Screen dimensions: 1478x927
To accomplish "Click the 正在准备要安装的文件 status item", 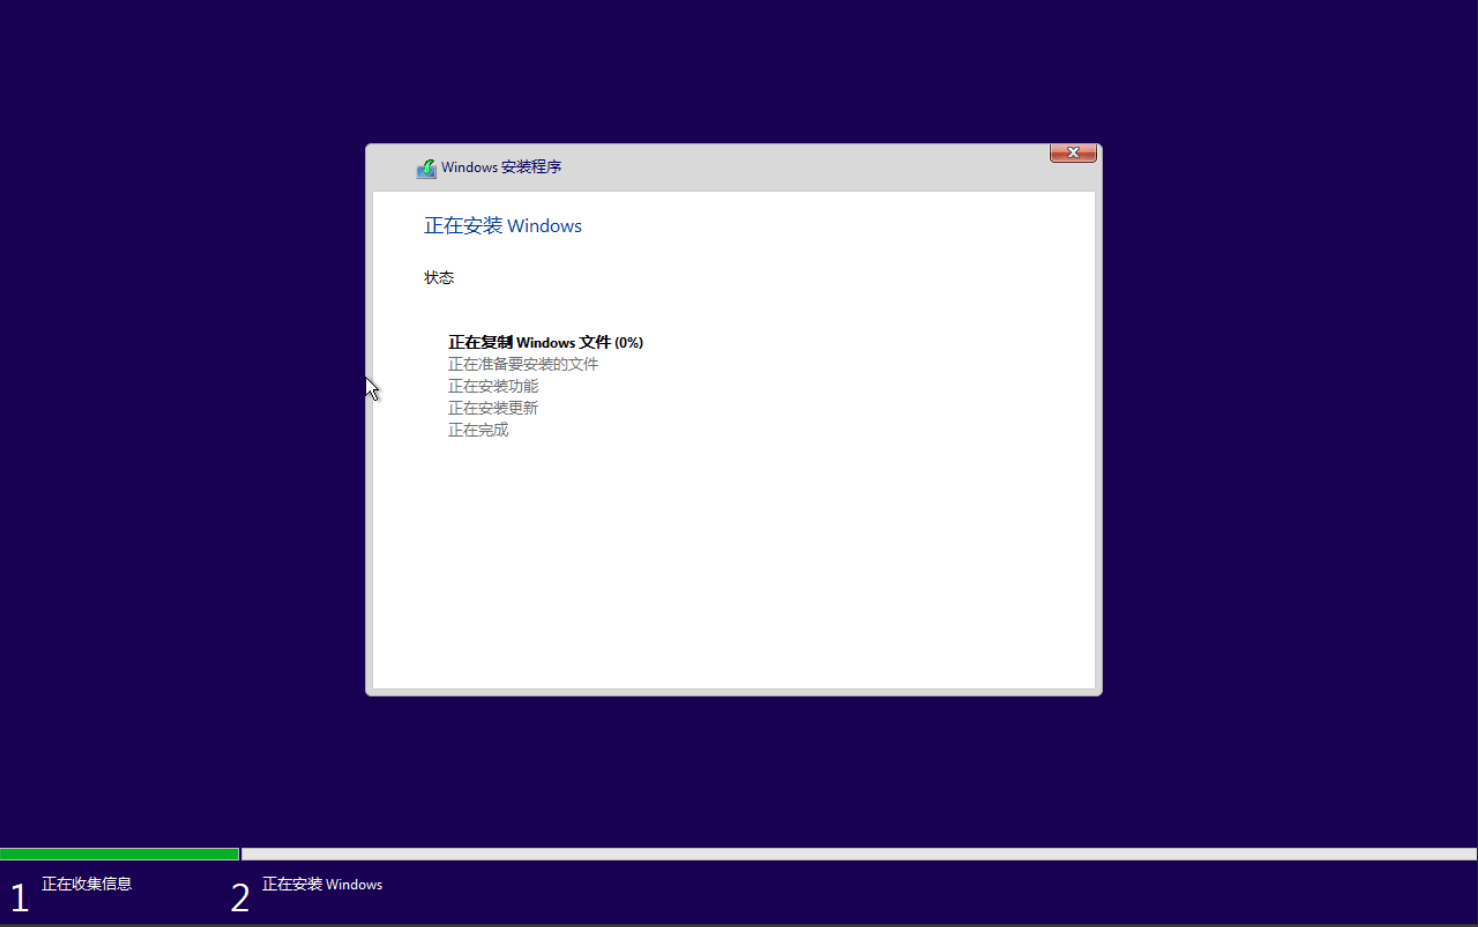I will tap(523, 363).
